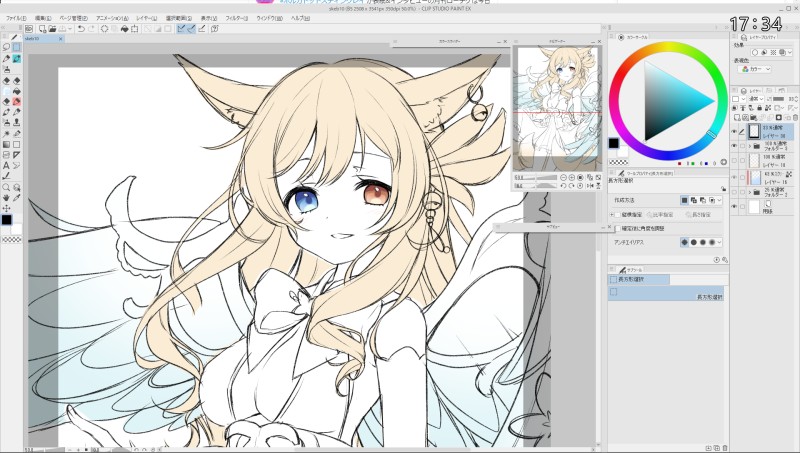Select the magnifier zoom tool in the toolbox

6,187
